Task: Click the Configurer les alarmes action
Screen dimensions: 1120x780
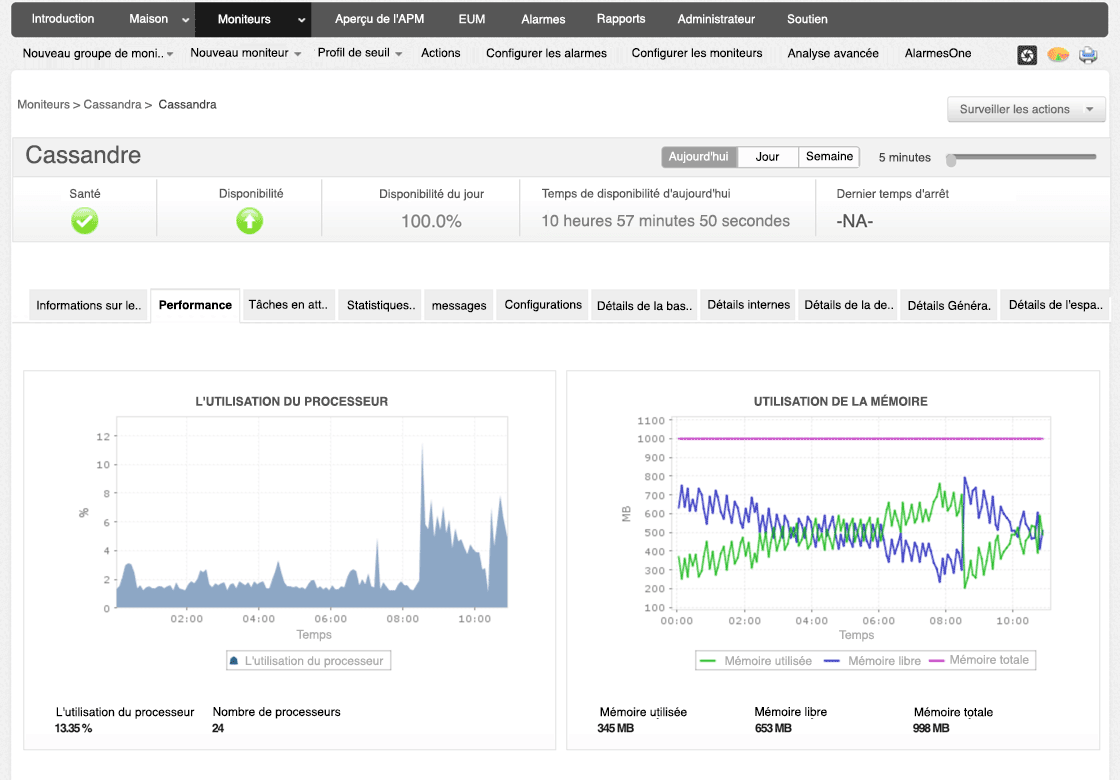Action: click(x=546, y=53)
